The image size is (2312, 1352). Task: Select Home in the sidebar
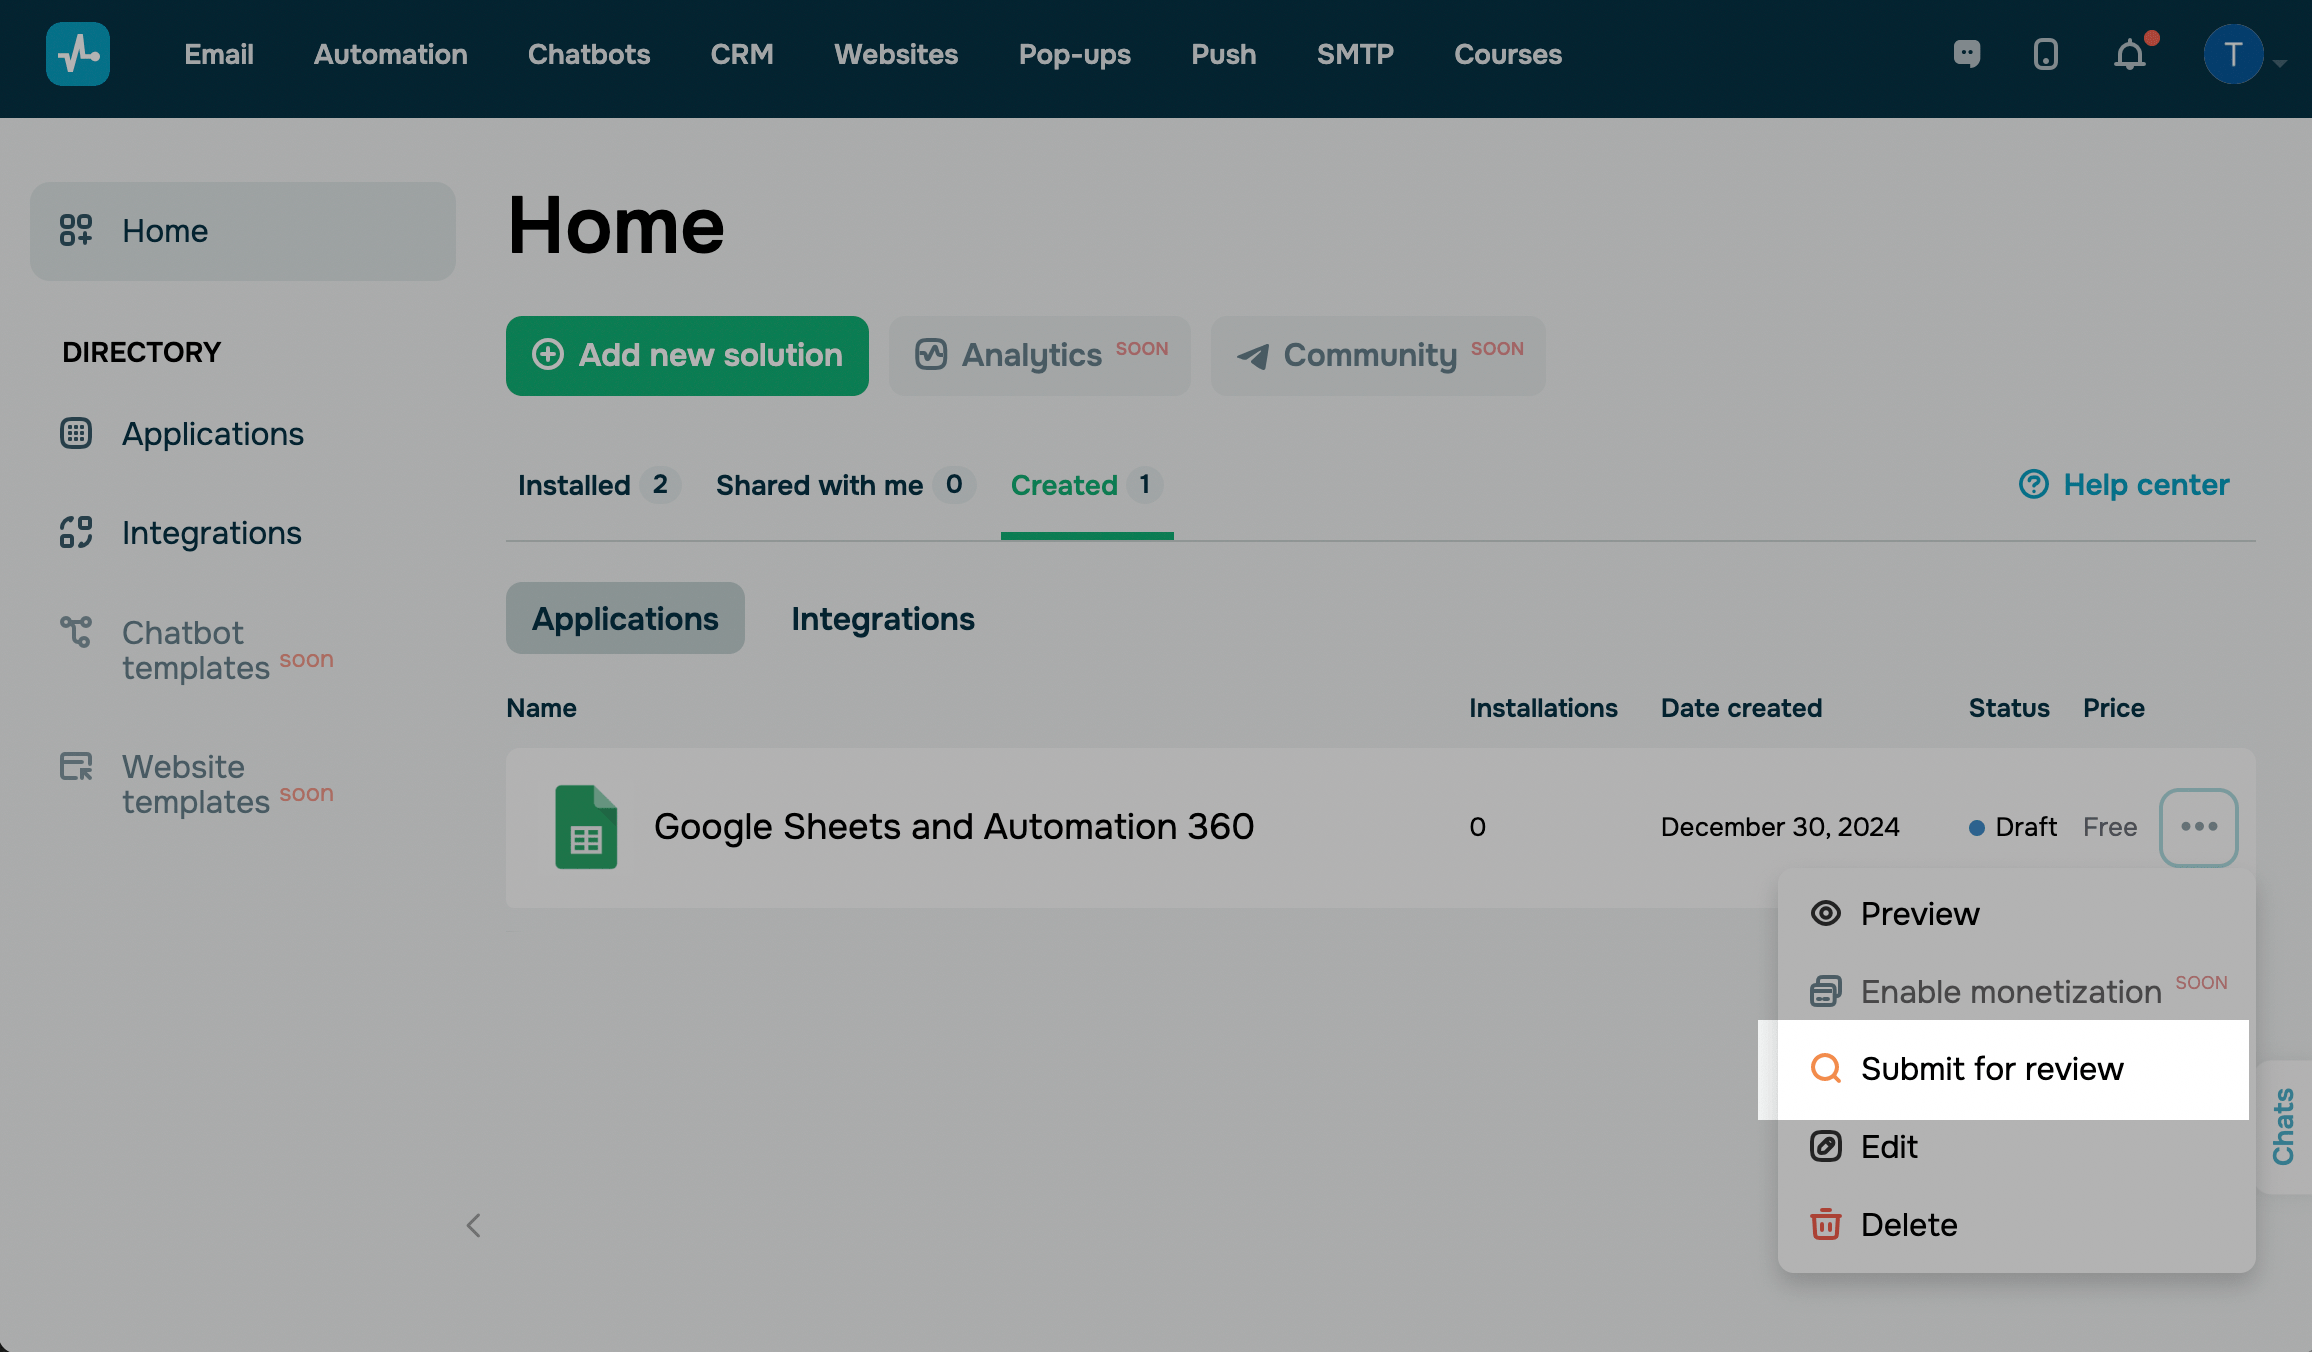(x=243, y=231)
